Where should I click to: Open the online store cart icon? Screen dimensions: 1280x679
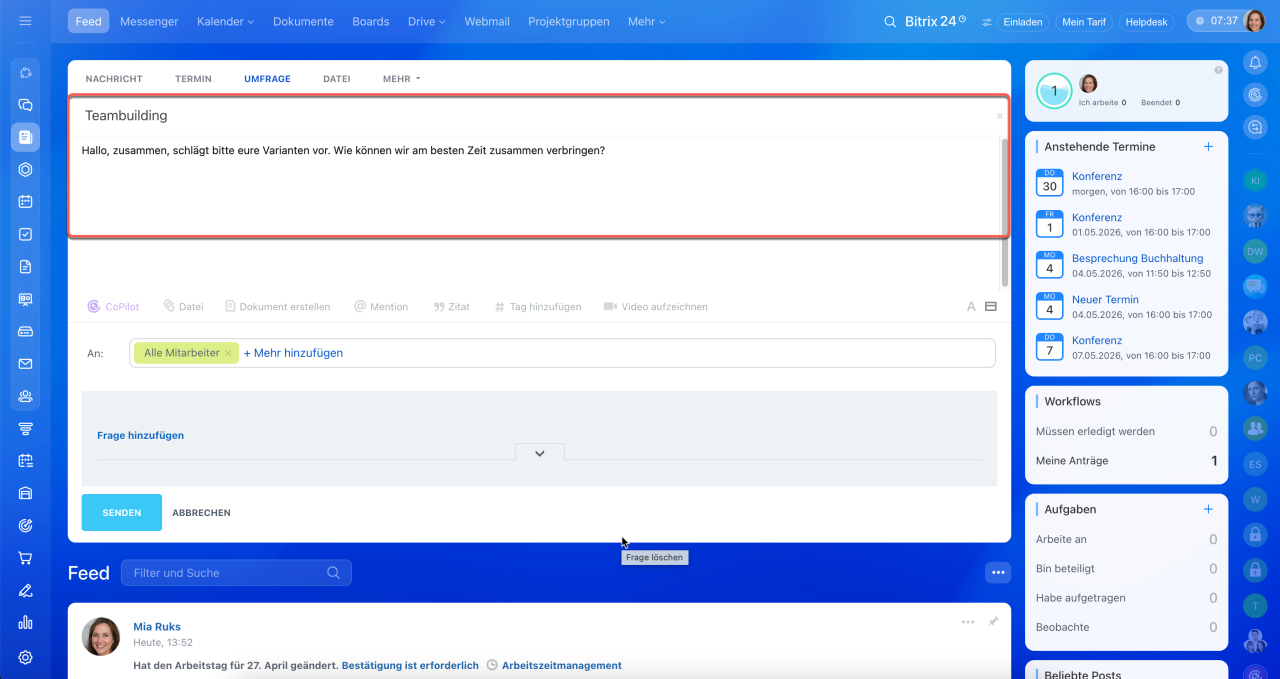pos(25,558)
